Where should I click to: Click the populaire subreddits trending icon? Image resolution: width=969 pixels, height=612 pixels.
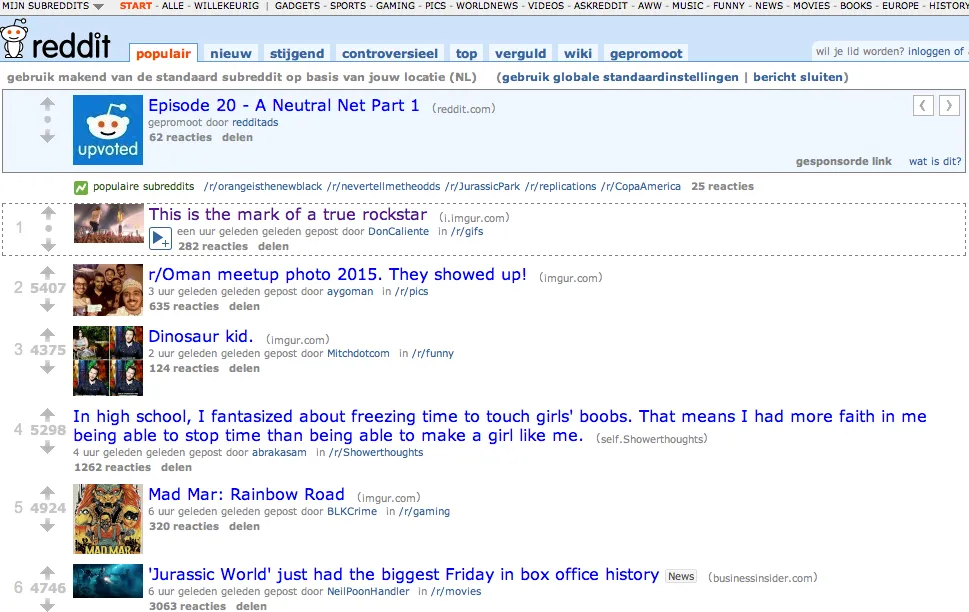tap(81, 187)
